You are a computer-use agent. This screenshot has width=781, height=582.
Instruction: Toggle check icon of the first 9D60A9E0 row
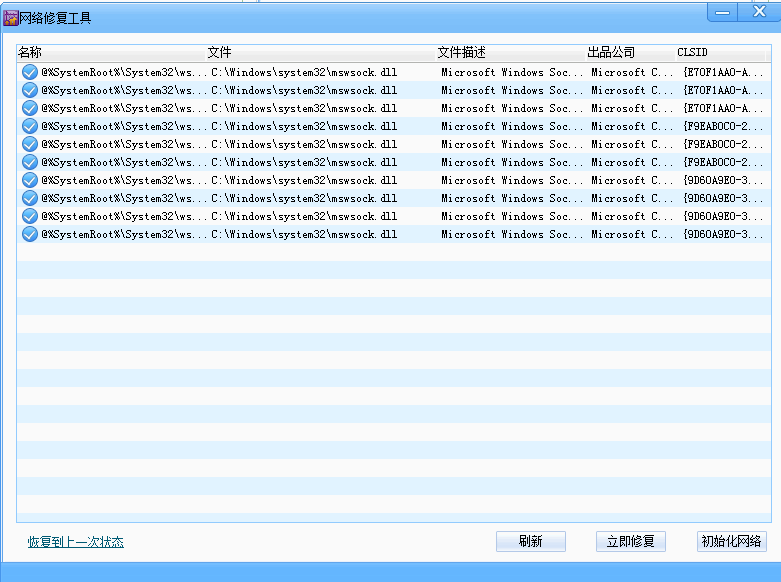[x=30, y=180]
